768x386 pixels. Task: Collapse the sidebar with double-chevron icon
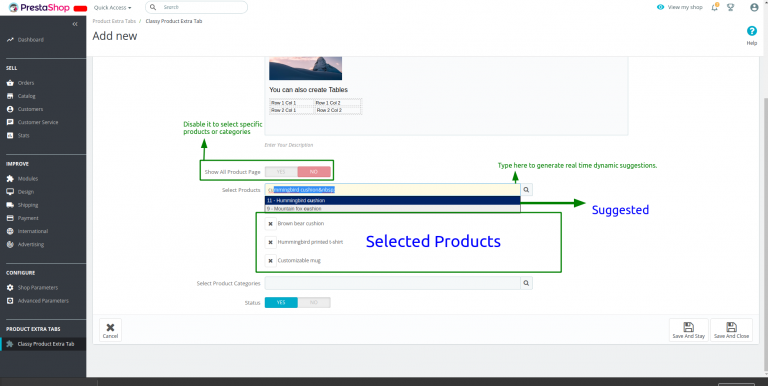pos(75,24)
